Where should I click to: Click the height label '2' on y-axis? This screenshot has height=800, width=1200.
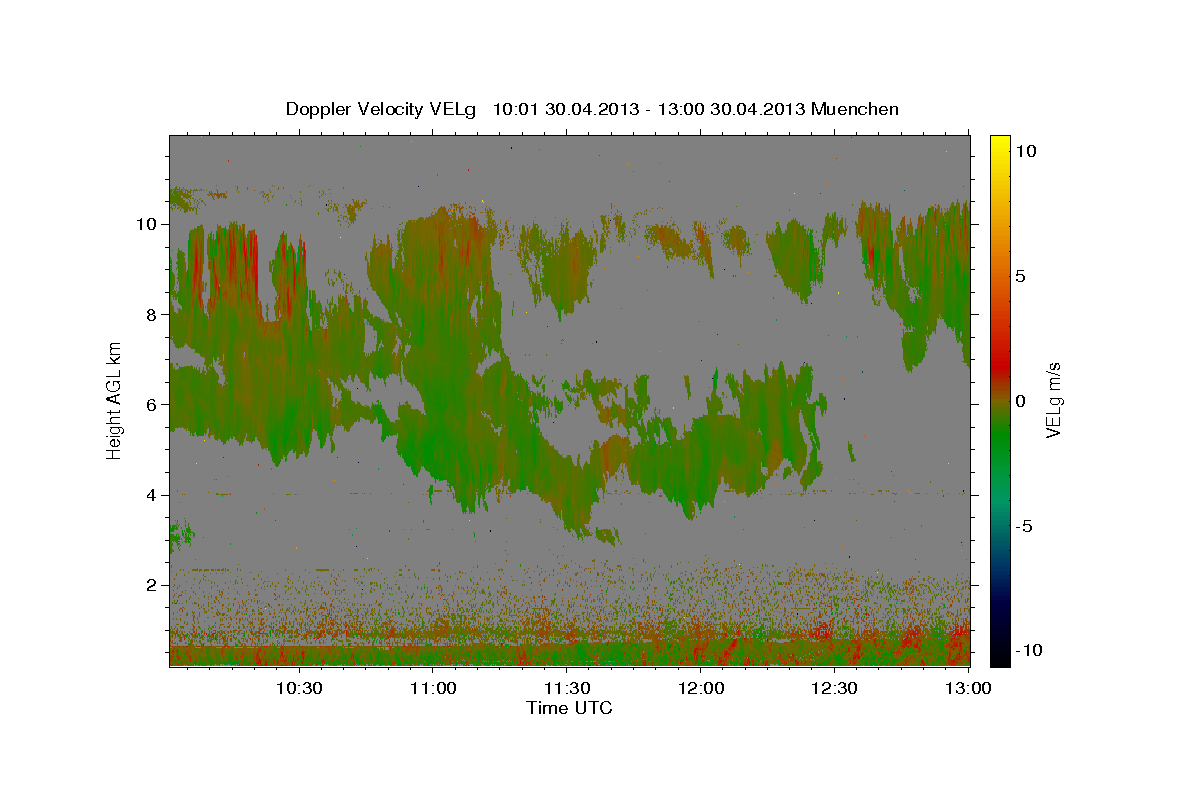point(151,584)
